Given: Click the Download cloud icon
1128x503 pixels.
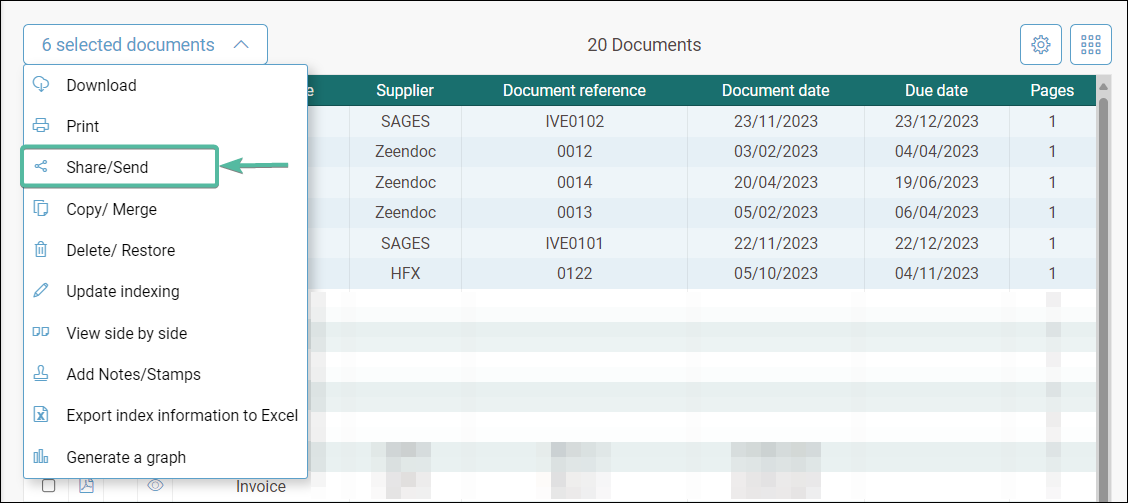Looking at the screenshot, I should click(x=41, y=85).
